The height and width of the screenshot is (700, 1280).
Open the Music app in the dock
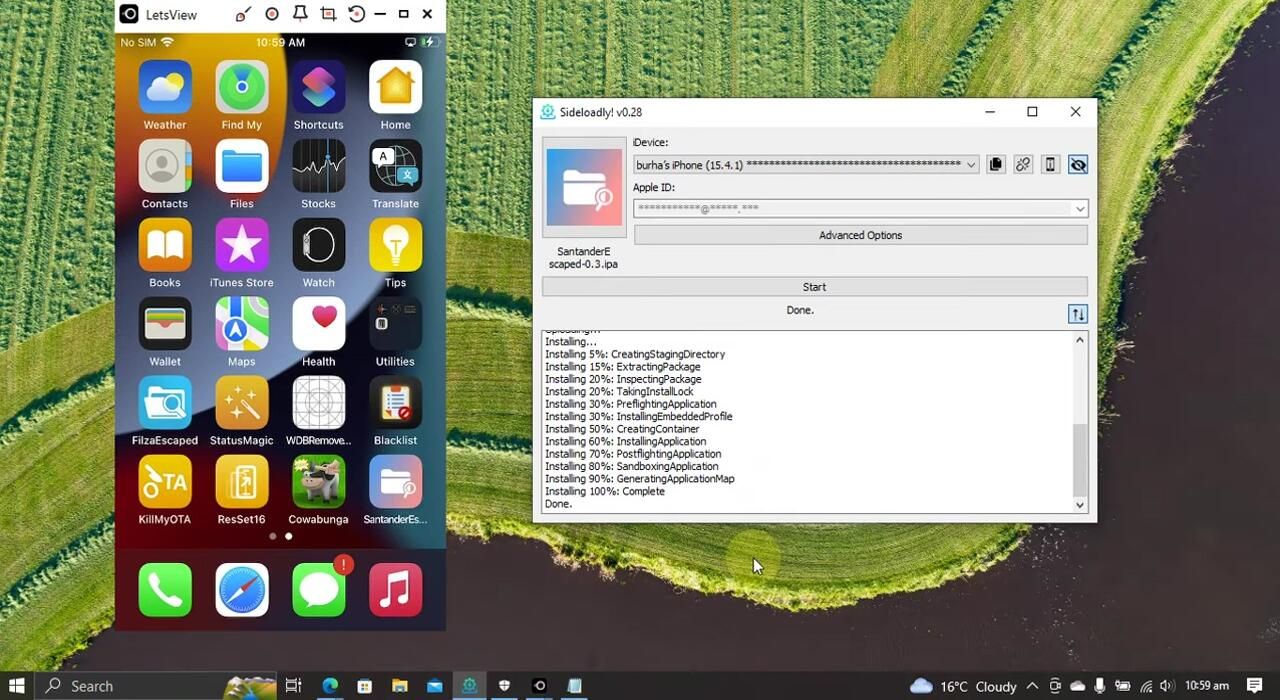coord(395,590)
